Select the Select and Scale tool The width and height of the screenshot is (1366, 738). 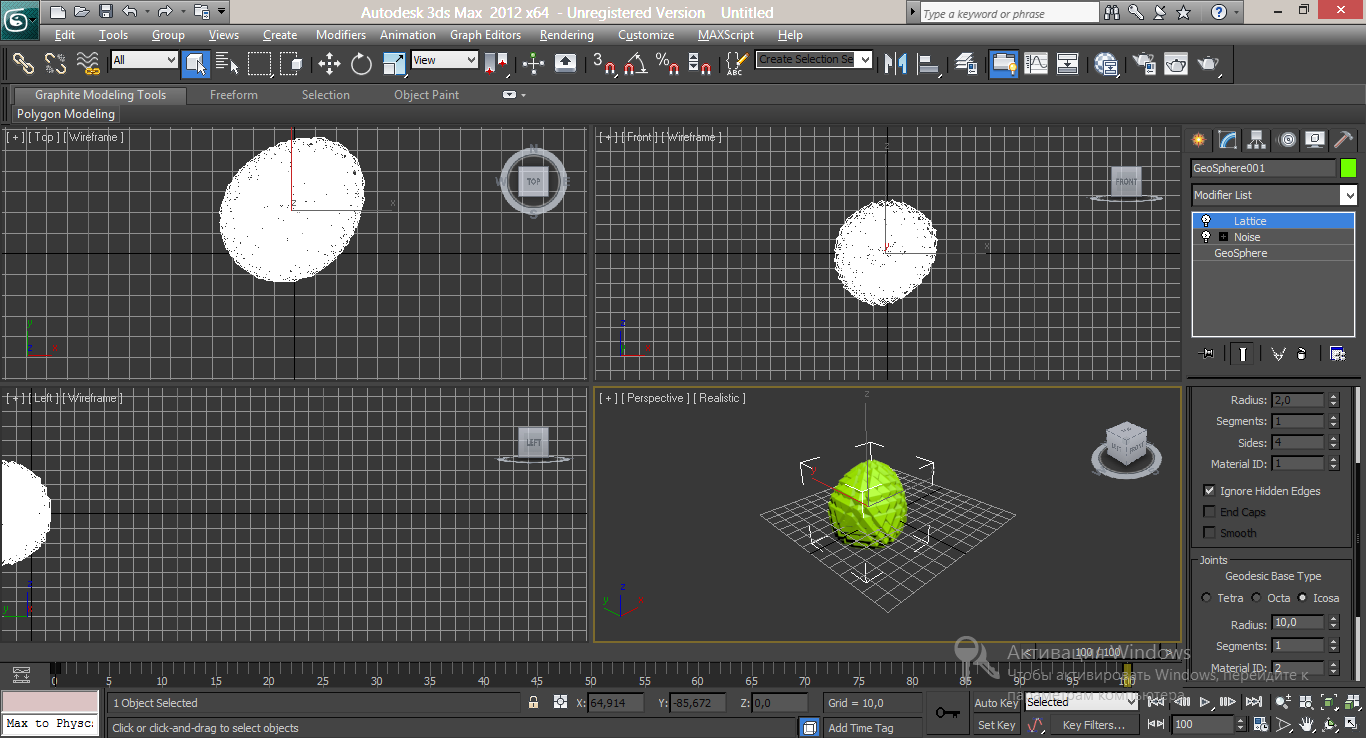394,64
